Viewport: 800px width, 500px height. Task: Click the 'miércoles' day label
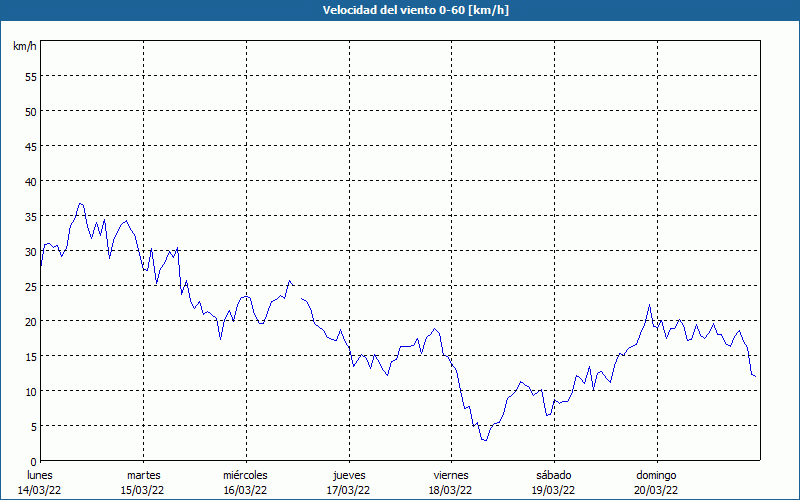(x=245, y=475)
